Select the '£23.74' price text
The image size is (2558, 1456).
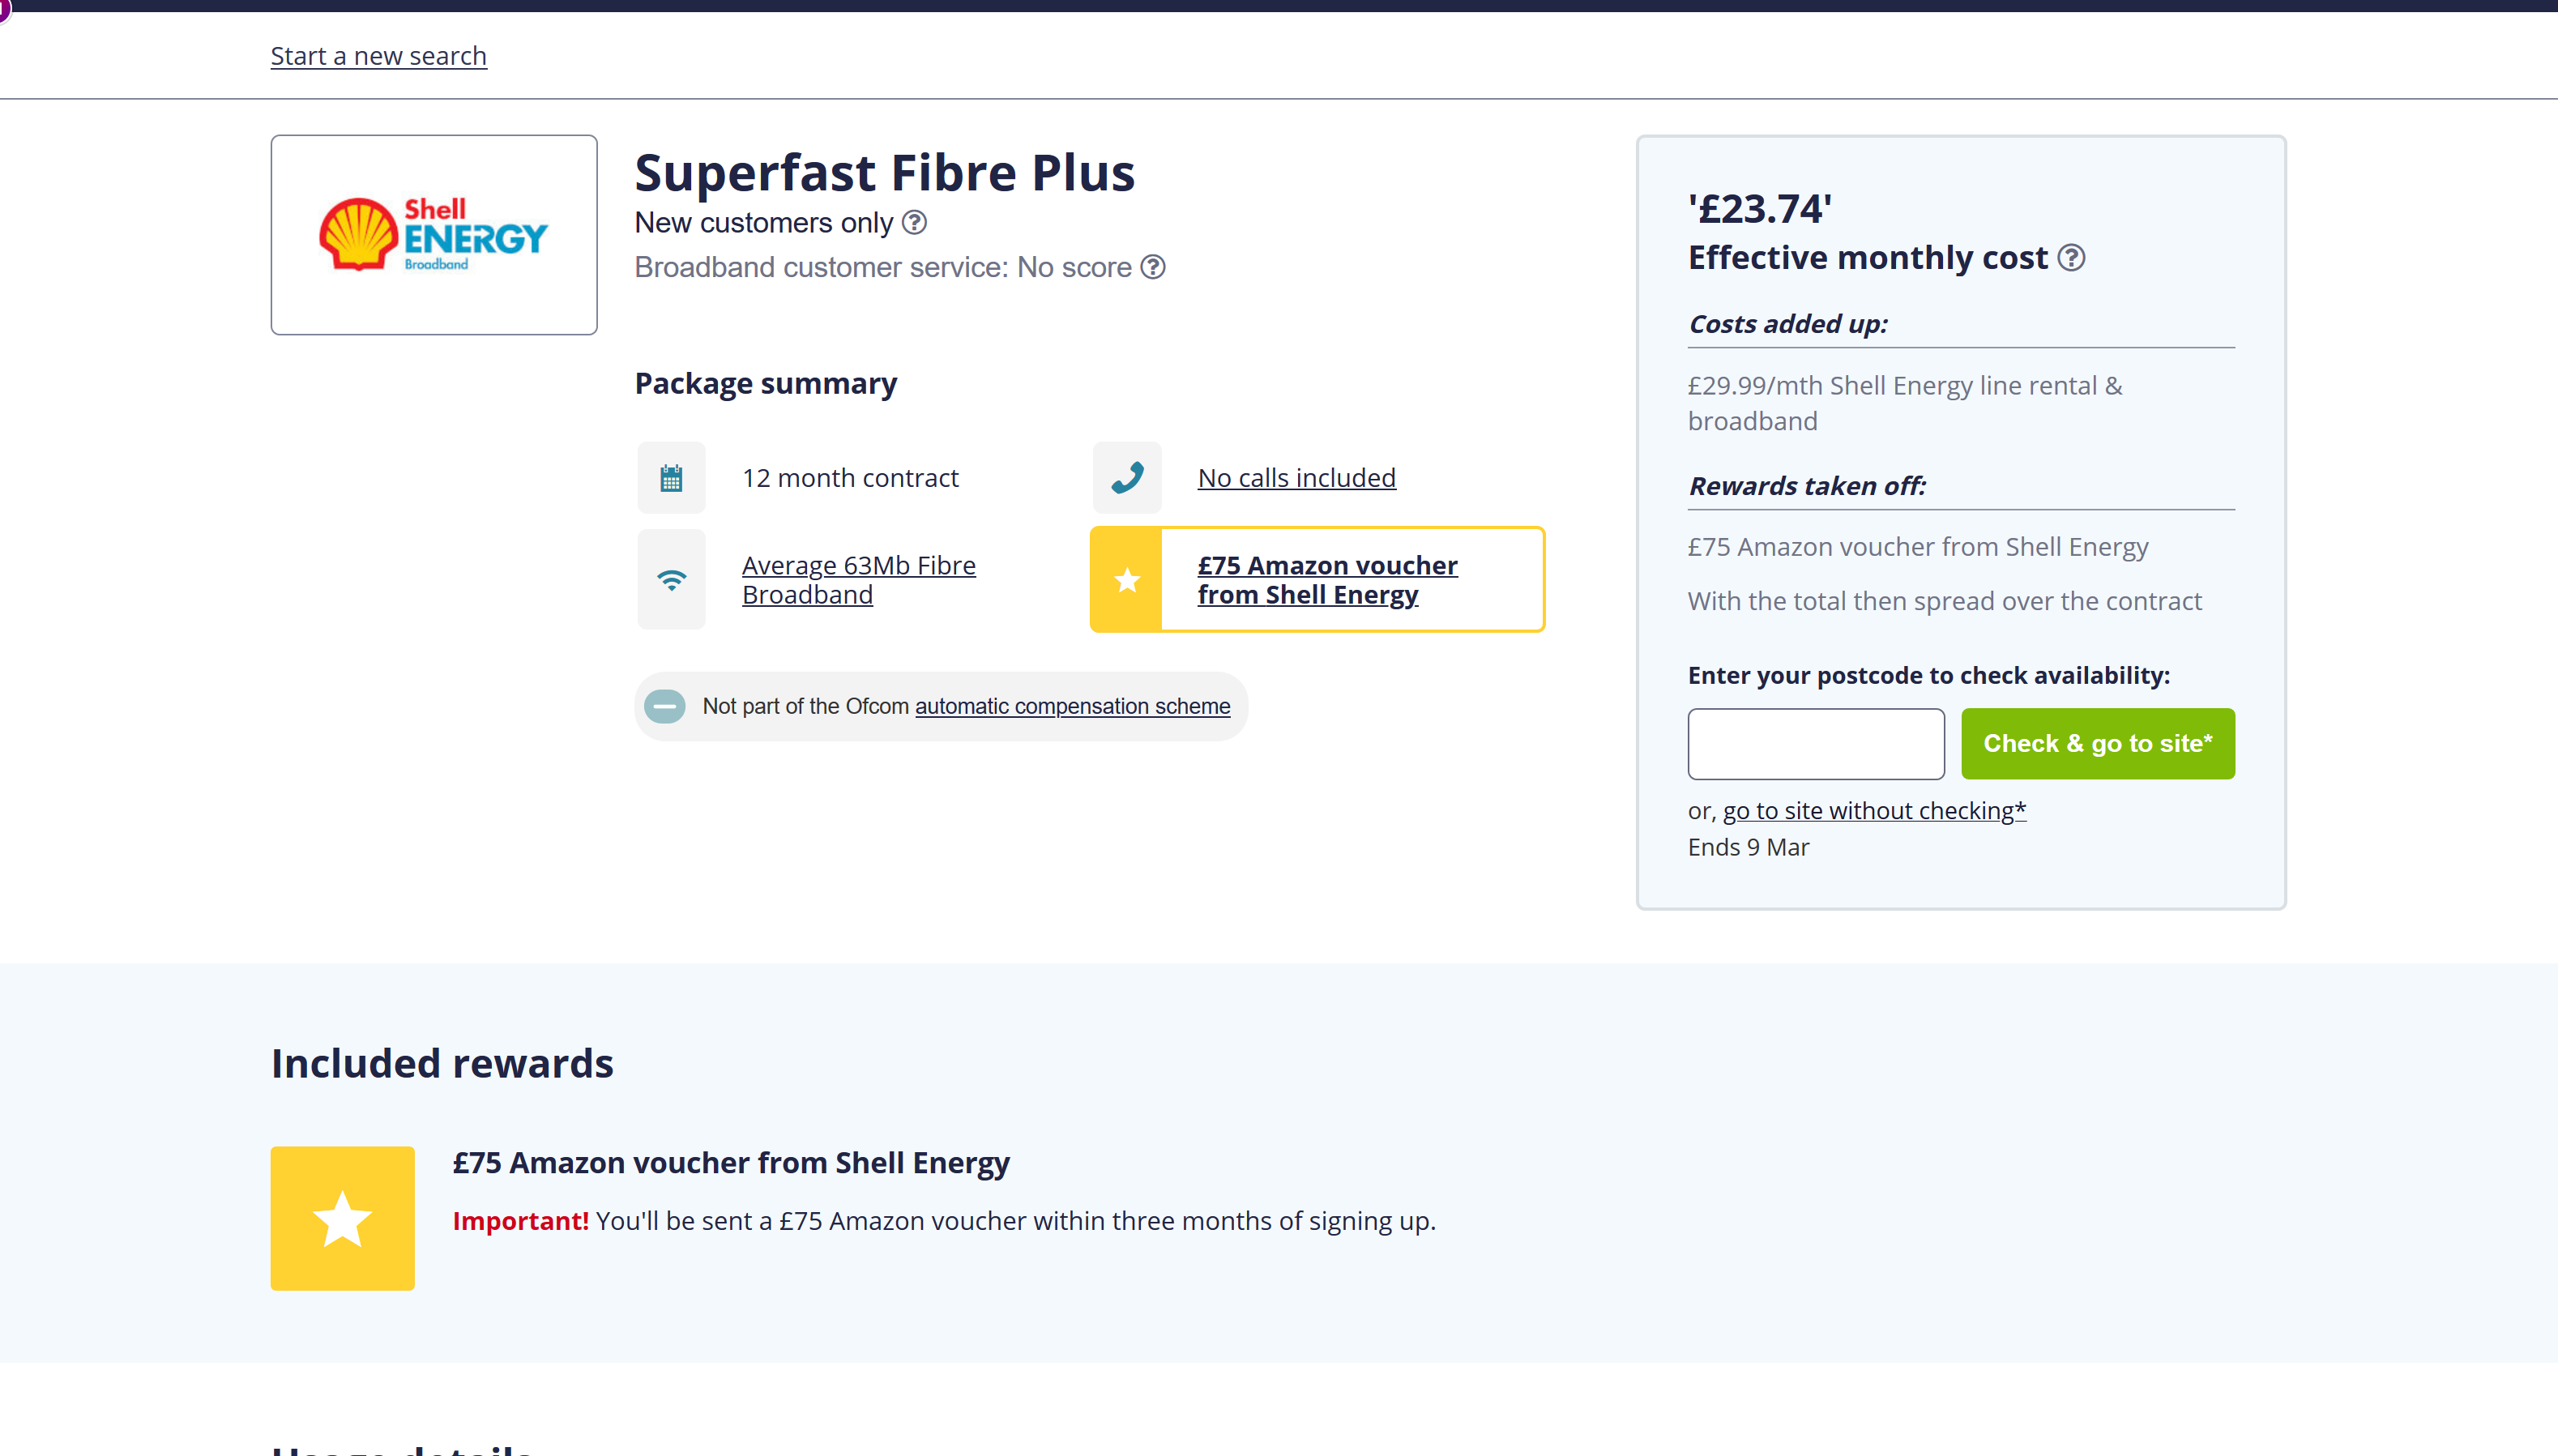(1760, 209)
